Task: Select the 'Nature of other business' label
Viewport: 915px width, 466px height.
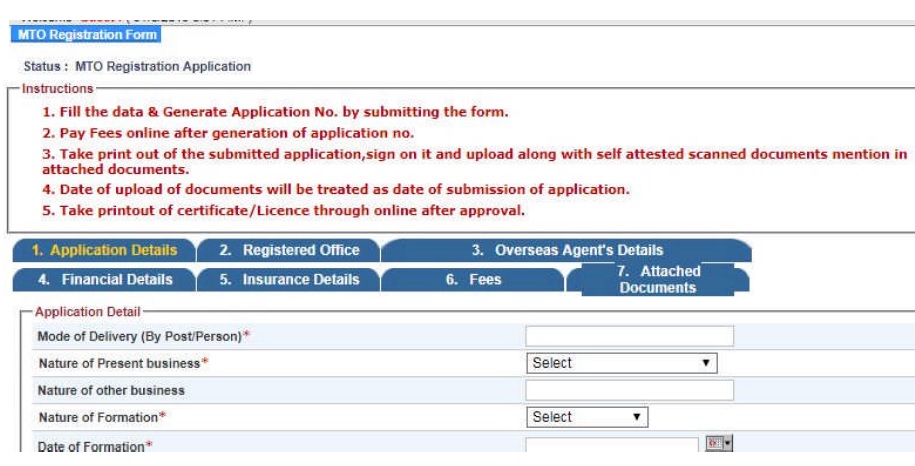Action: tap(111, 391)
